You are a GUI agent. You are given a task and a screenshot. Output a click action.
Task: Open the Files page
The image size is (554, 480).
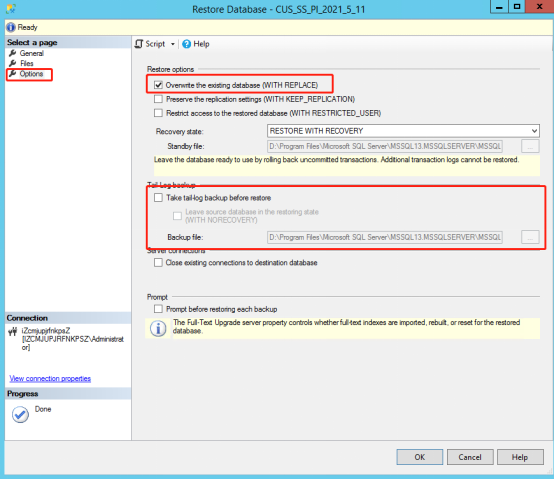tap(26, 64)
